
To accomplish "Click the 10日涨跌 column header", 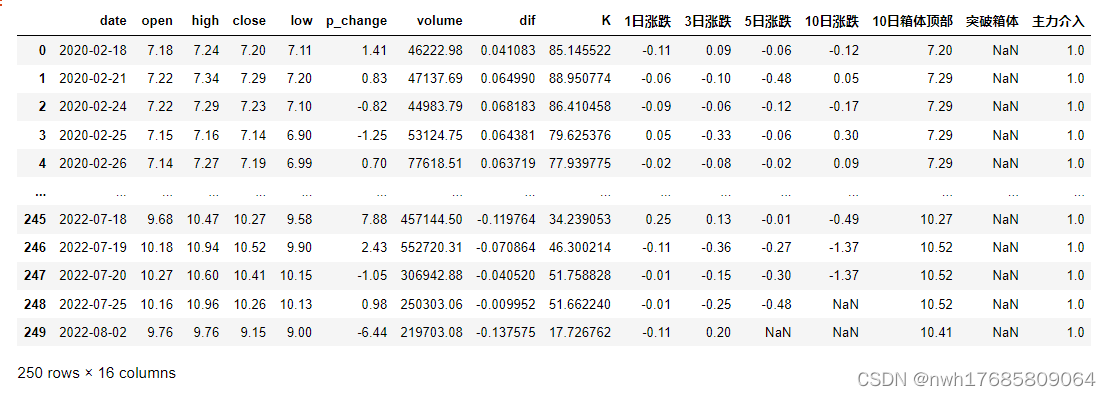I will (832, 21).
